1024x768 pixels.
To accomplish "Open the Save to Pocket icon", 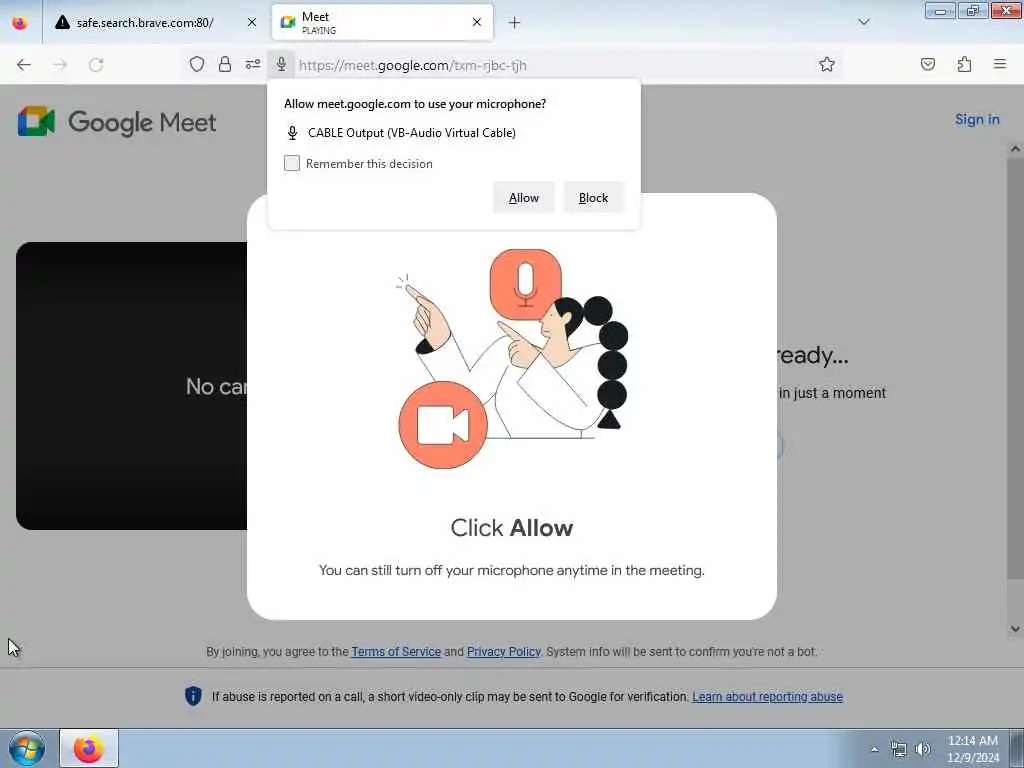I will coord(927,64).
